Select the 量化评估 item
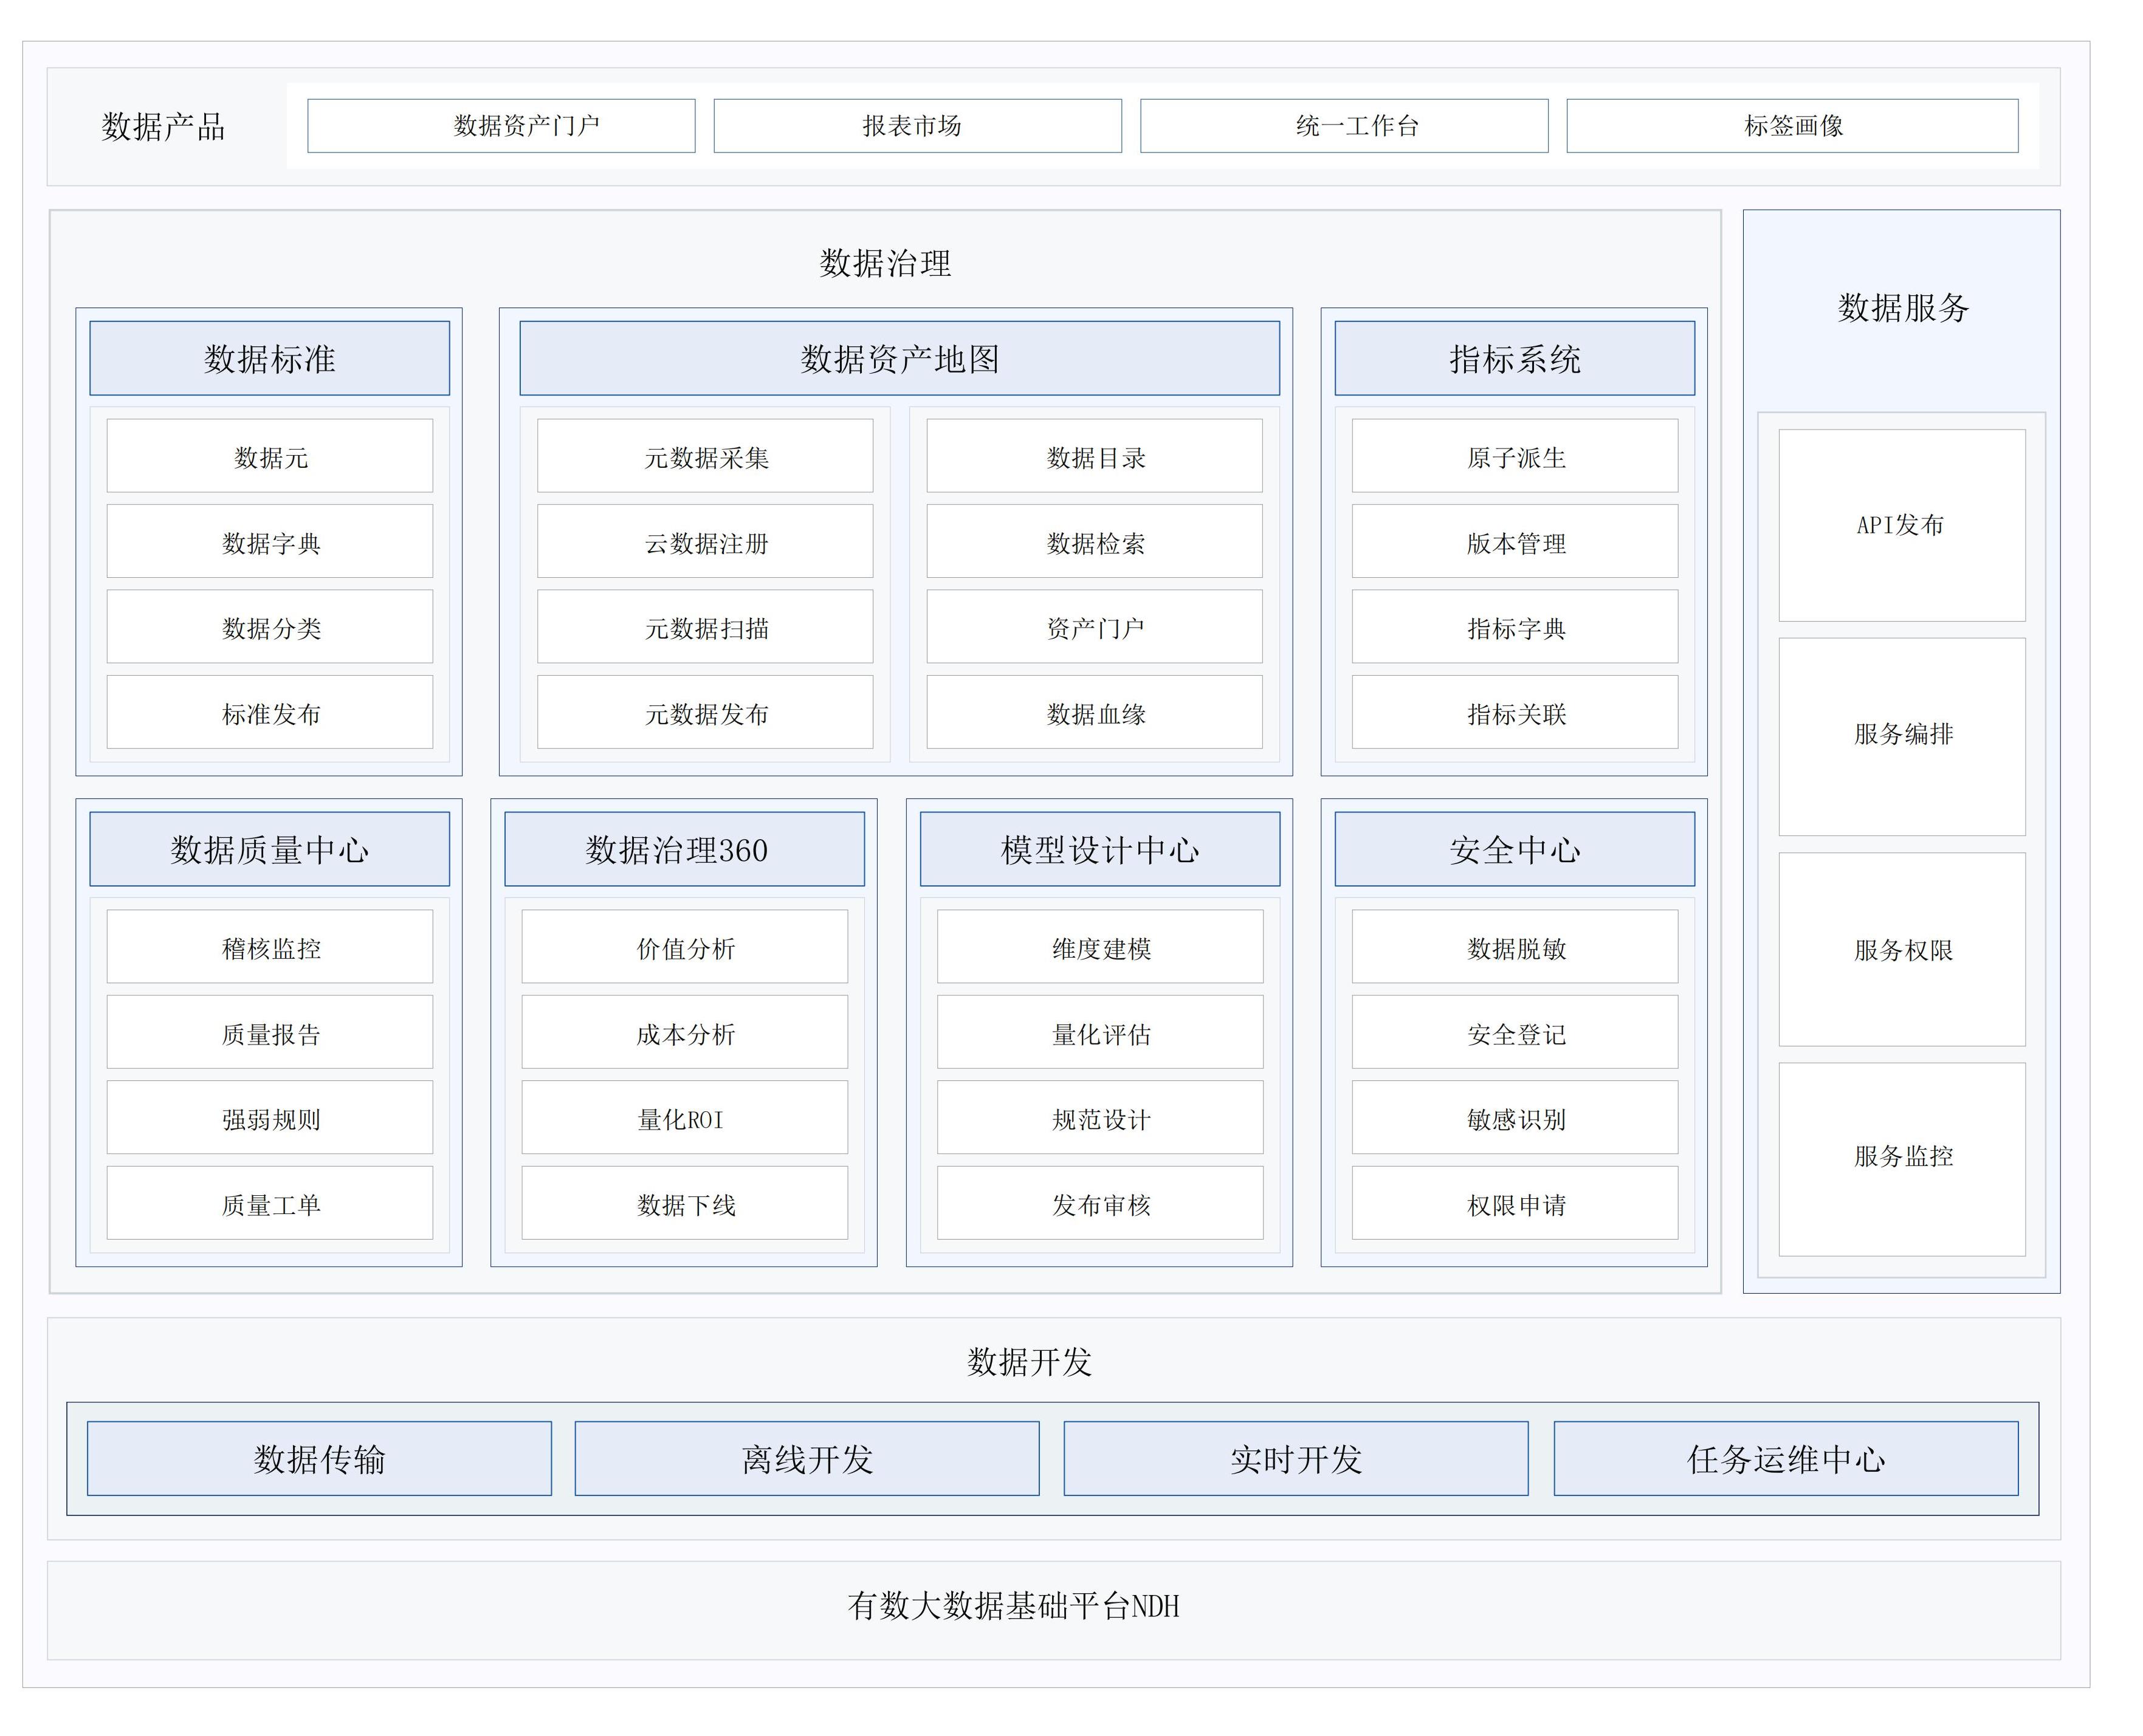Screen dimensions: 2143x1736 1100,1032
